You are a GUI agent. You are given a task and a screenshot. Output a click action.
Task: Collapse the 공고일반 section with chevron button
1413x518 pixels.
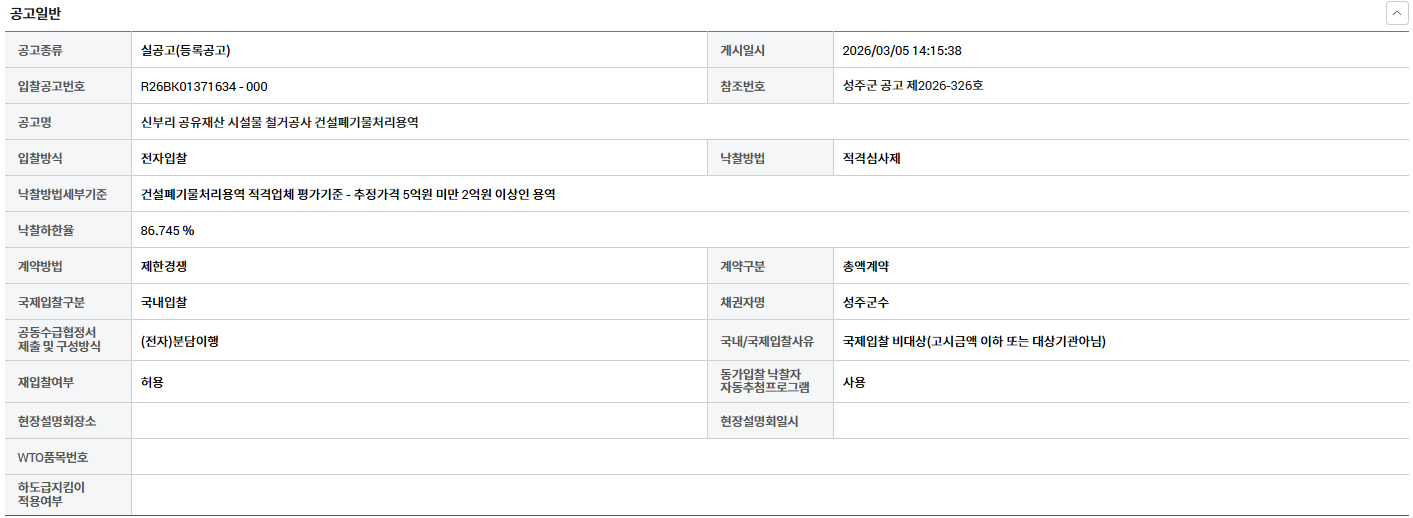(1395, 14)
